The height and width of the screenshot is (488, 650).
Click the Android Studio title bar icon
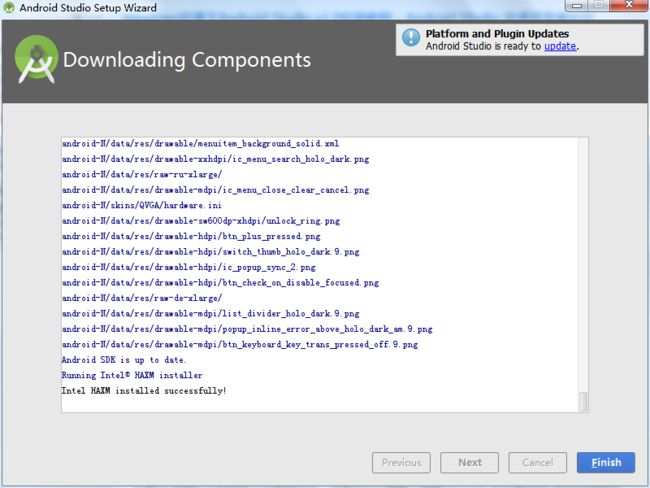click(x=9, y=7)
